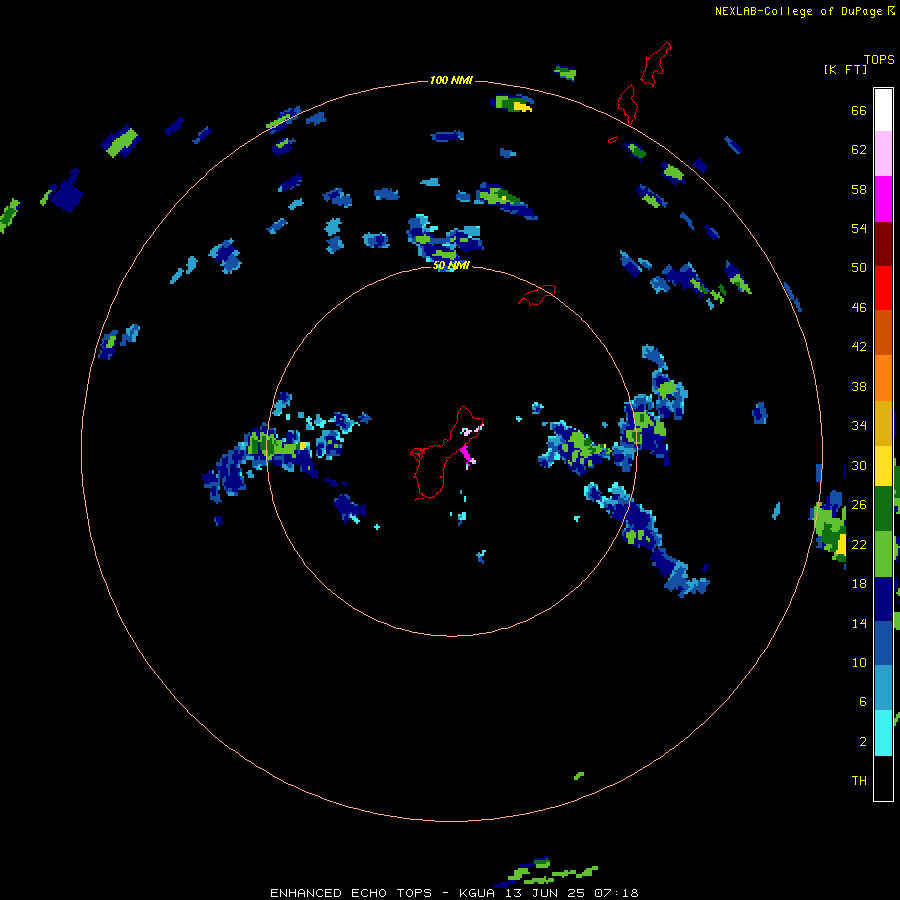Click the green echo cluster east of Guam
The image size is (900, 900).
click(x=583, y=448)
